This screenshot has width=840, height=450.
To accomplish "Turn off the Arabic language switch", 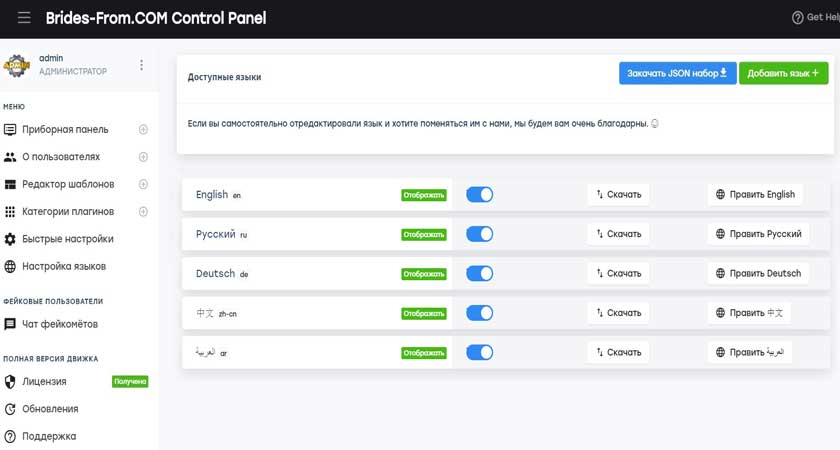I will [479, 352].
